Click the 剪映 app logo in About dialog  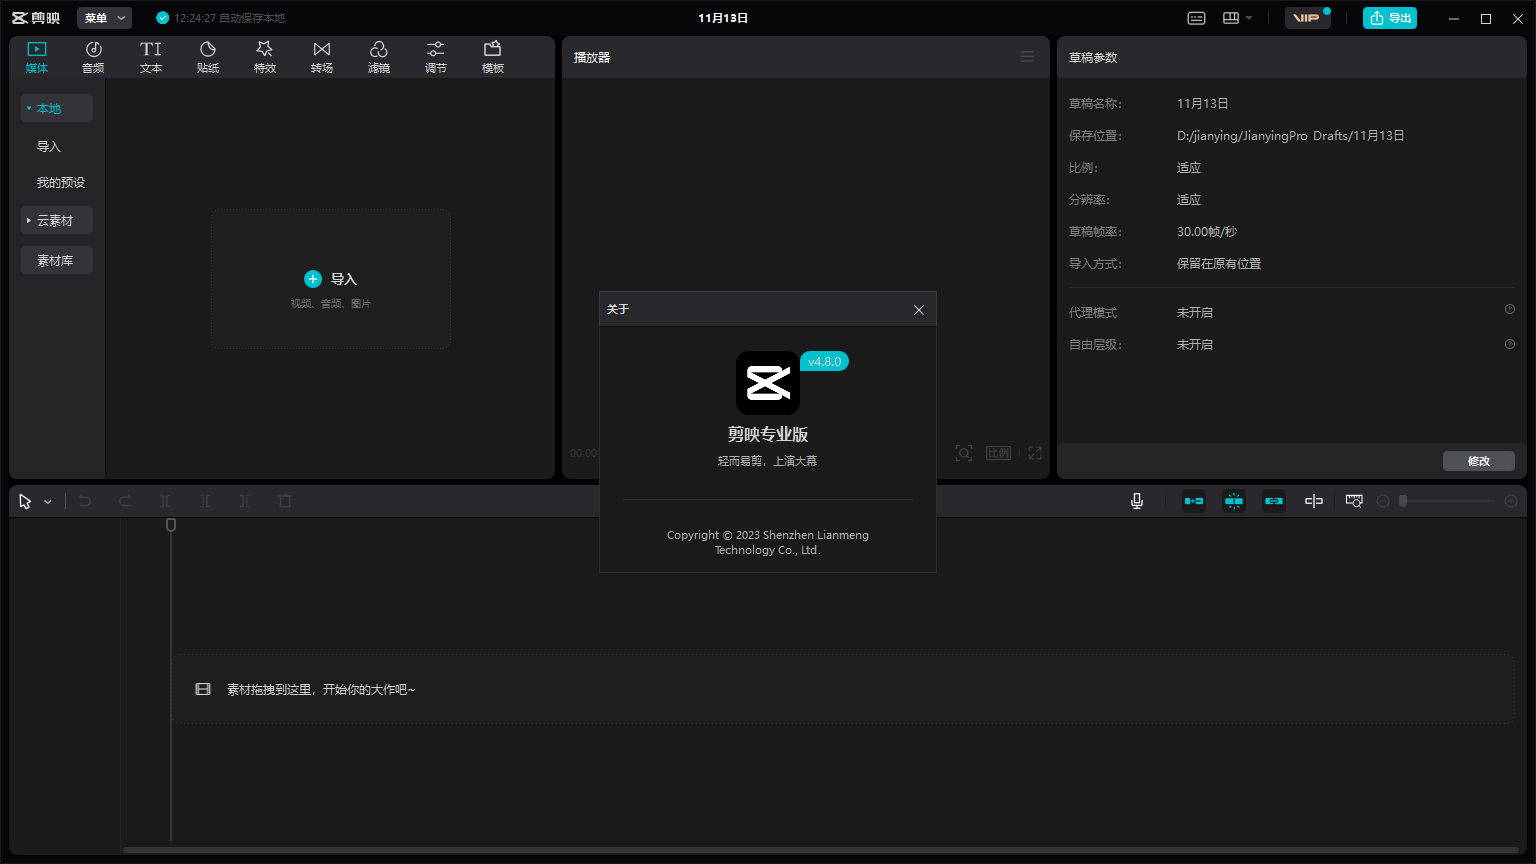[768, 383]
